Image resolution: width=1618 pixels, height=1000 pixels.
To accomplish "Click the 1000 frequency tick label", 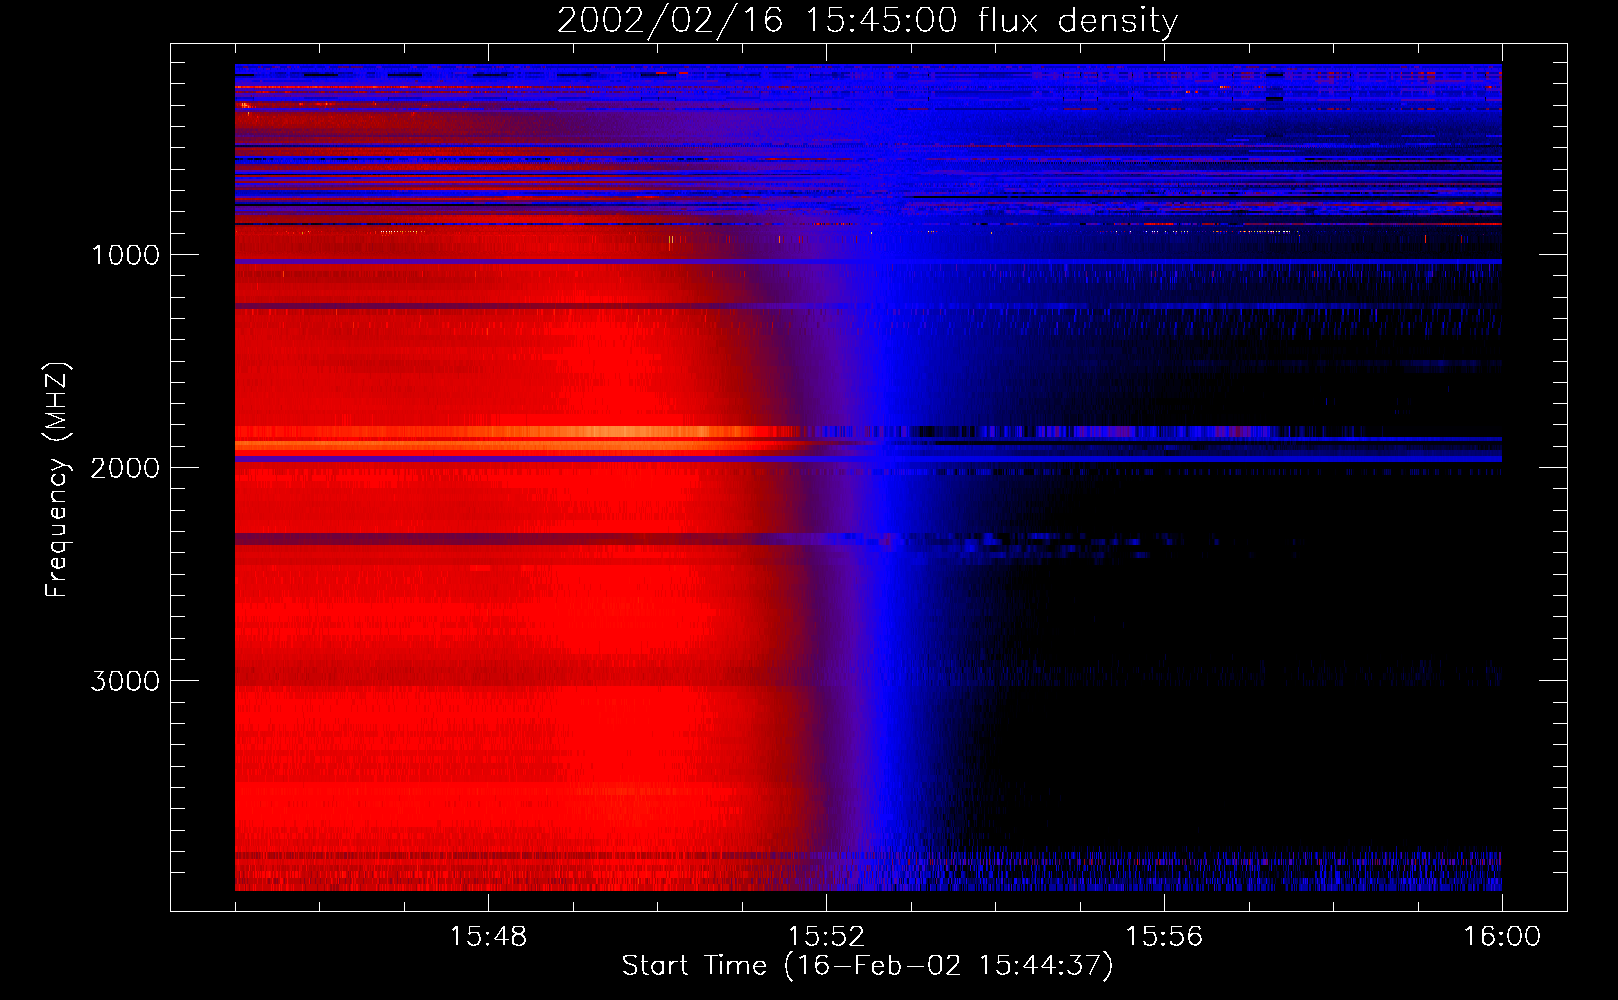I will click(125, 255).
